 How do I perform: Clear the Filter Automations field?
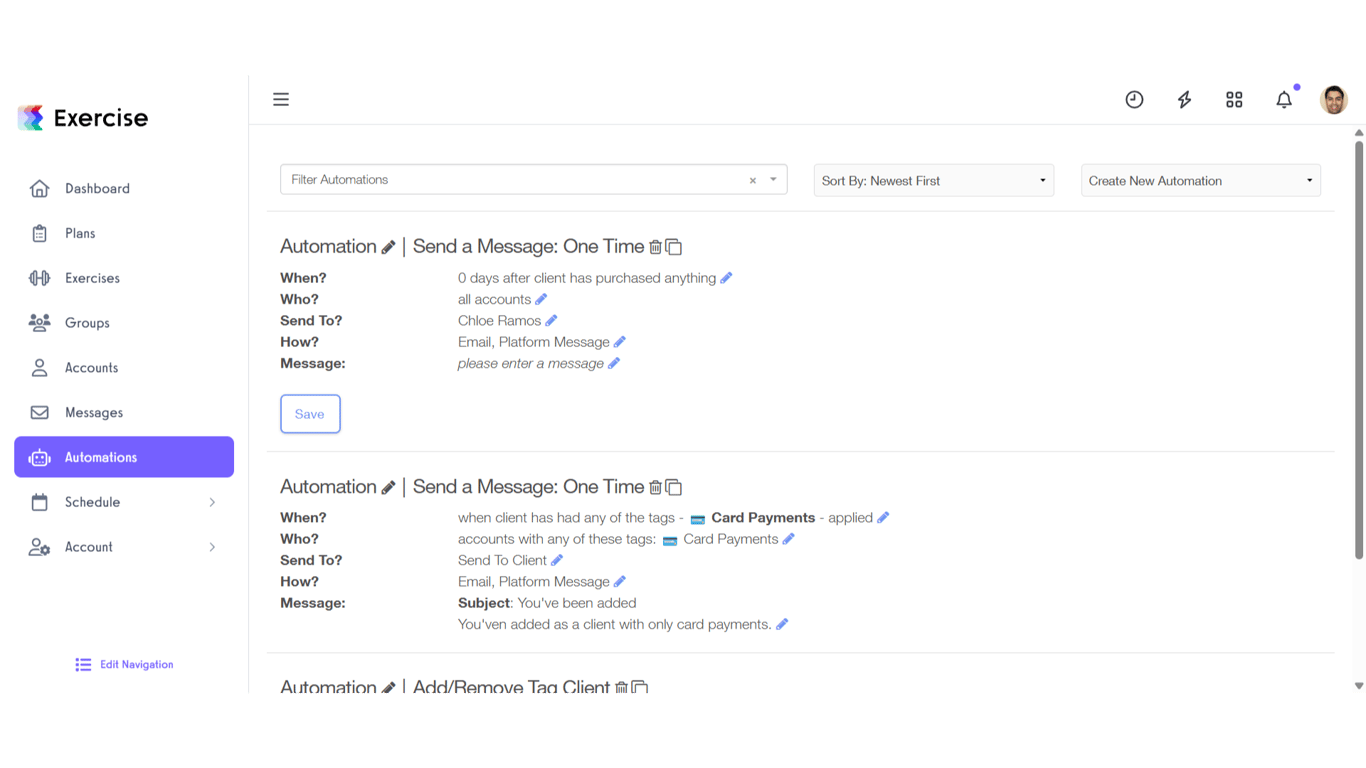click(x=753, y=181)
